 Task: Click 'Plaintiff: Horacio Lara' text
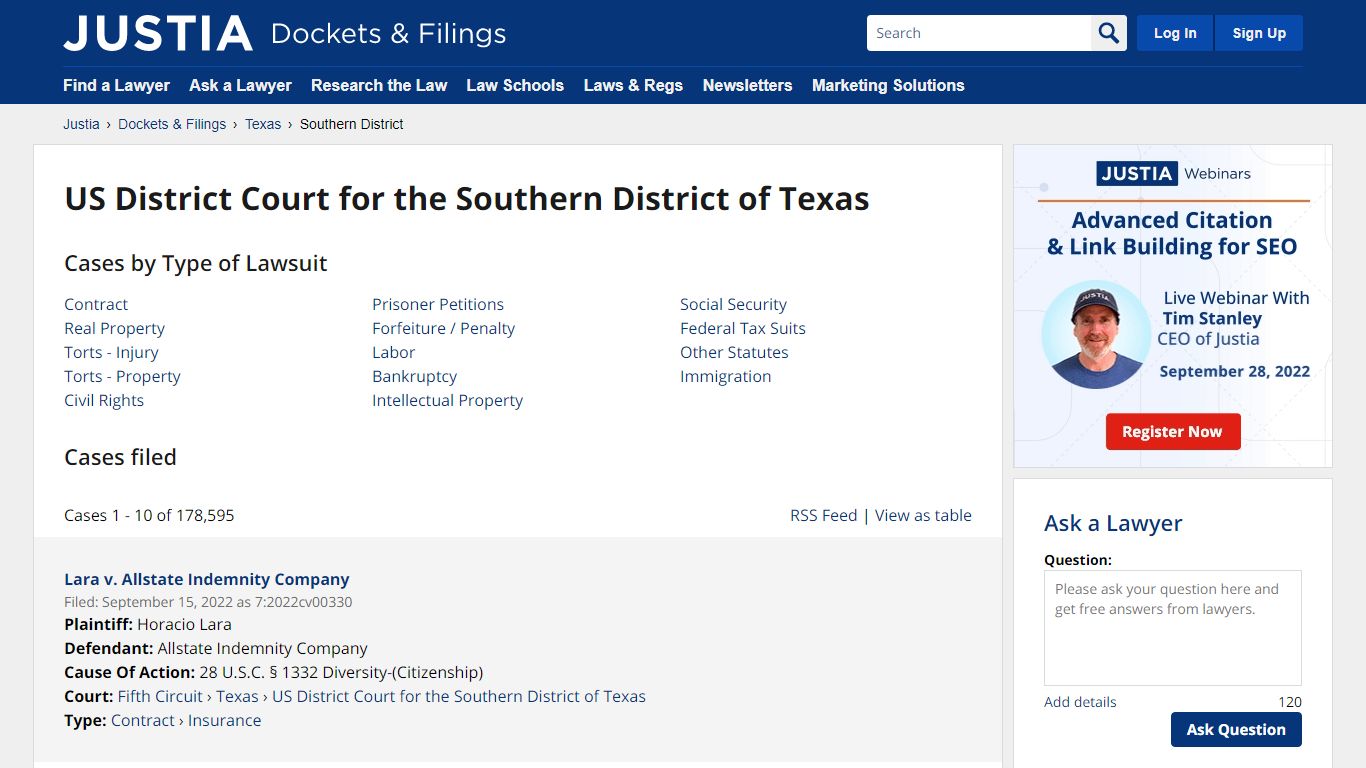148,624
